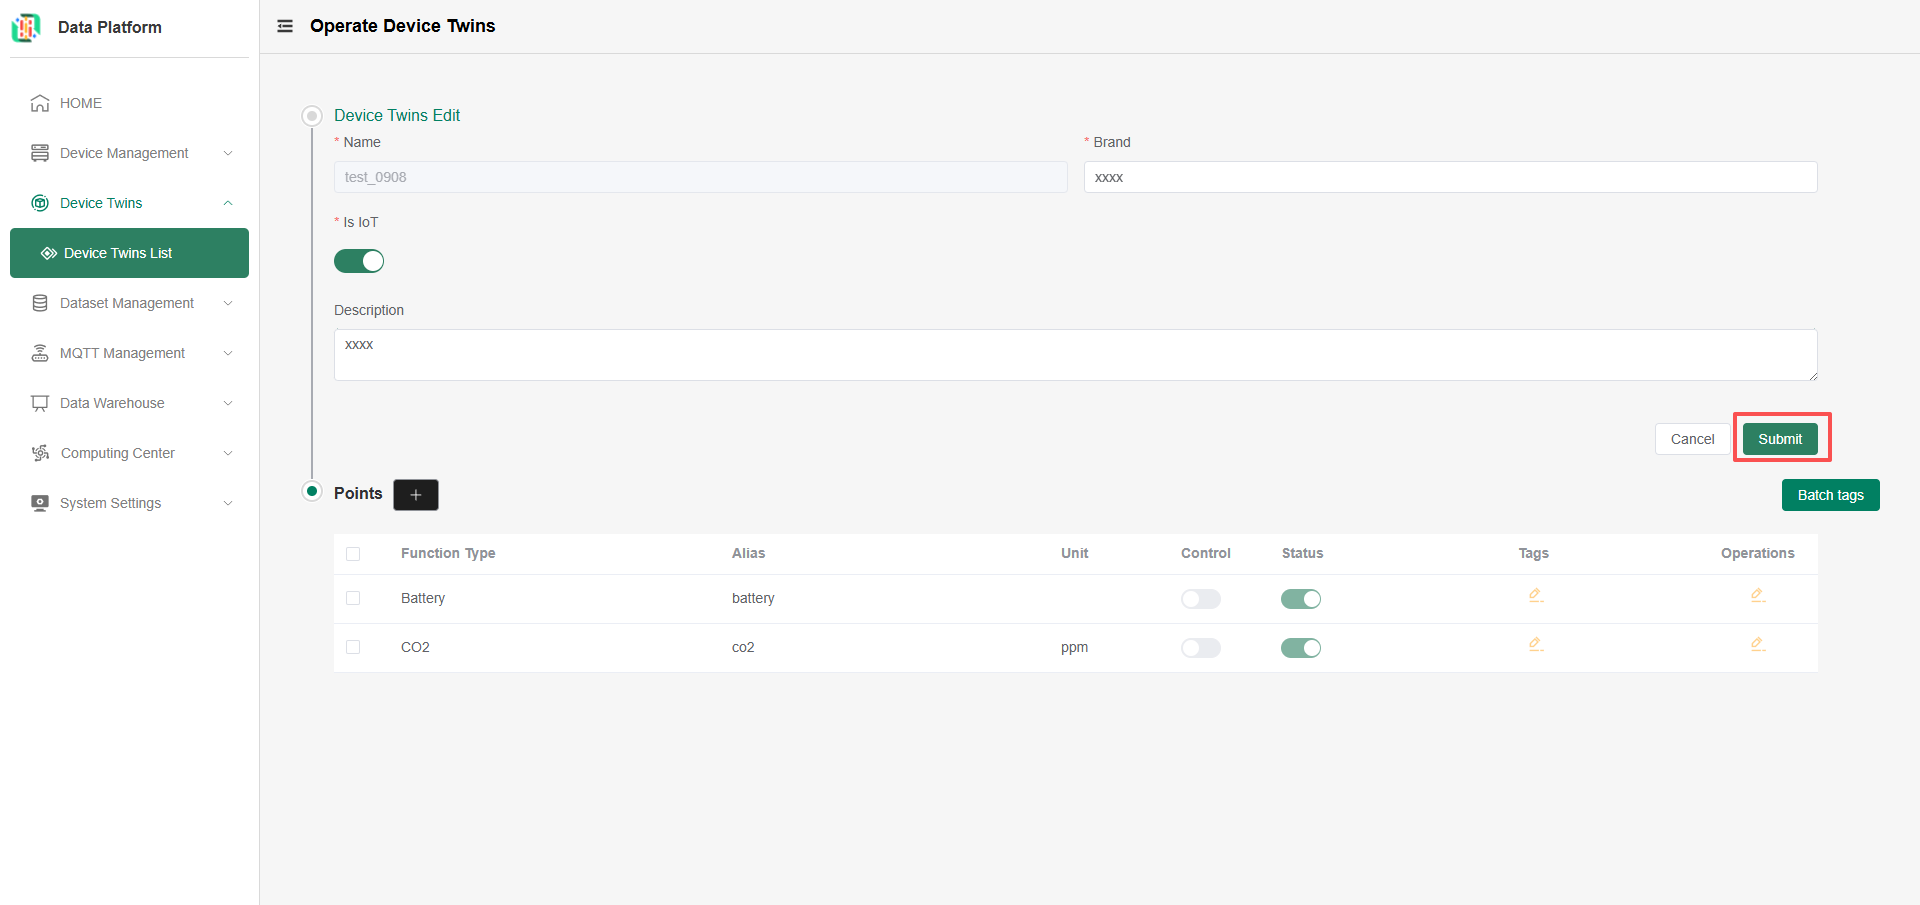Click the hamburger menu collapse icon
This screenshot has height=905, width=1920.
pos(285,26)
